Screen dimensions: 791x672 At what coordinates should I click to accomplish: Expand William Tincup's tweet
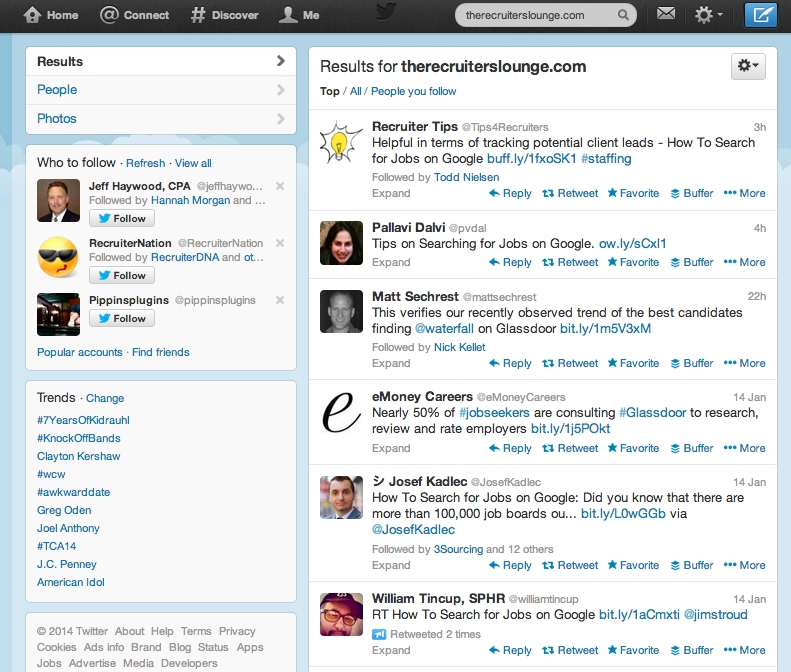391,650
